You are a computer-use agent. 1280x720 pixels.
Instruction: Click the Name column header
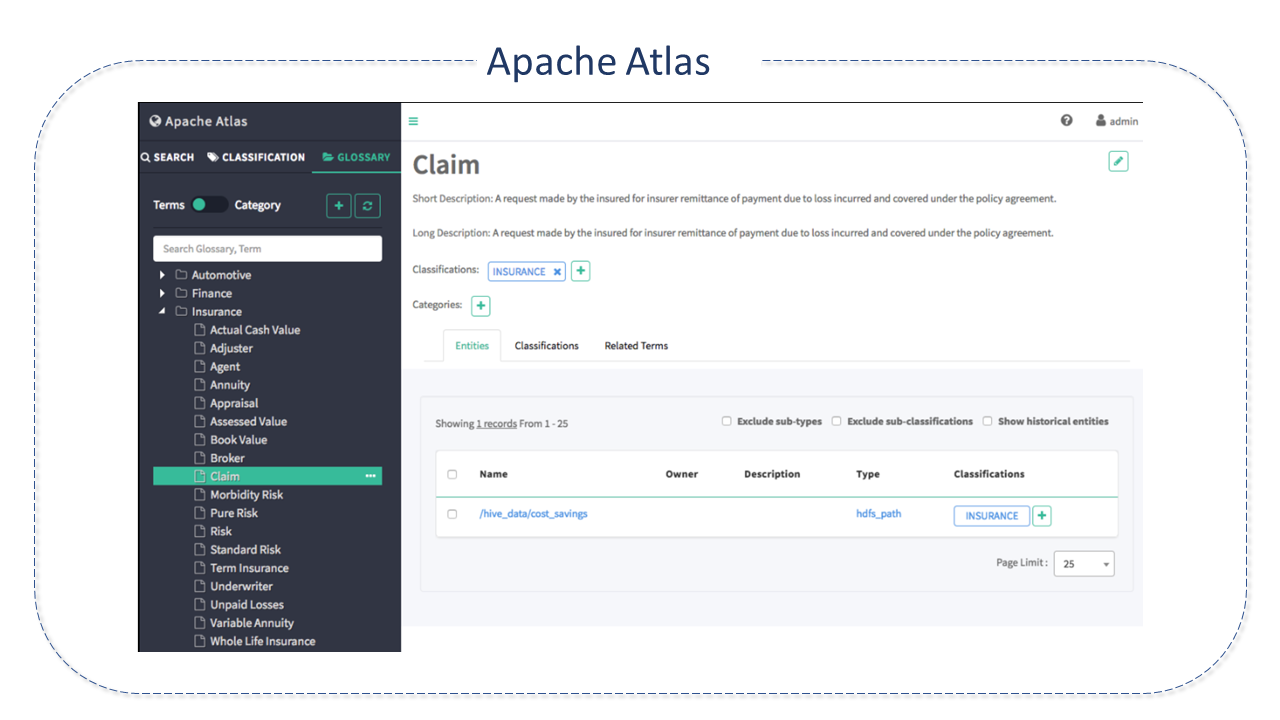[x=494, y=474]
